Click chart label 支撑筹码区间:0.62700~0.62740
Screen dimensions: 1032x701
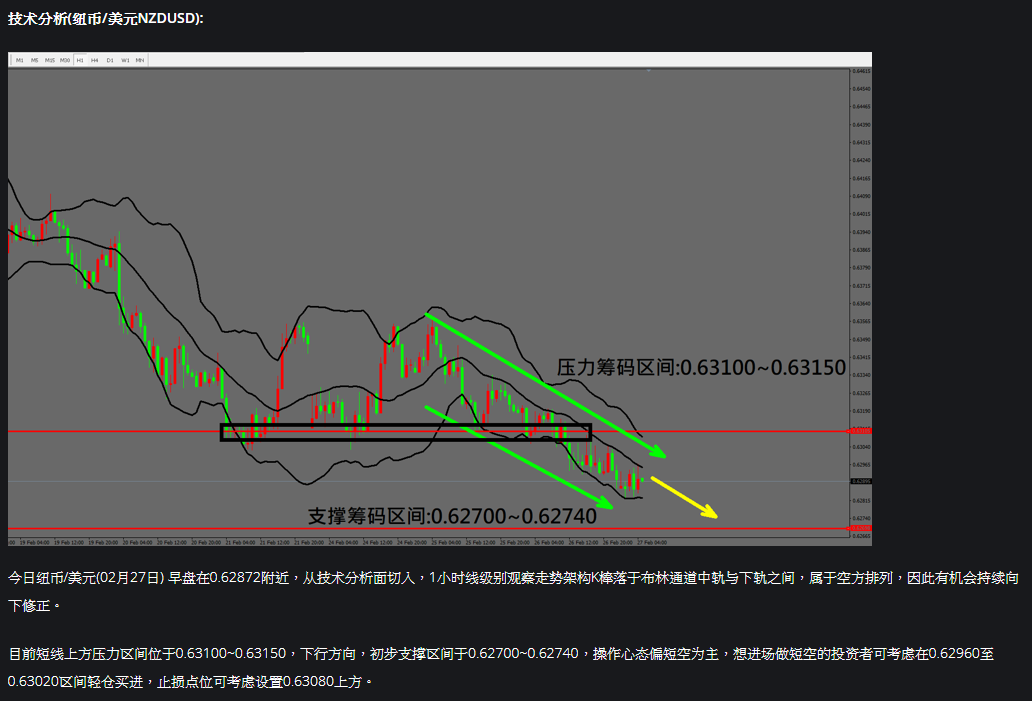[x=452, y=516]
